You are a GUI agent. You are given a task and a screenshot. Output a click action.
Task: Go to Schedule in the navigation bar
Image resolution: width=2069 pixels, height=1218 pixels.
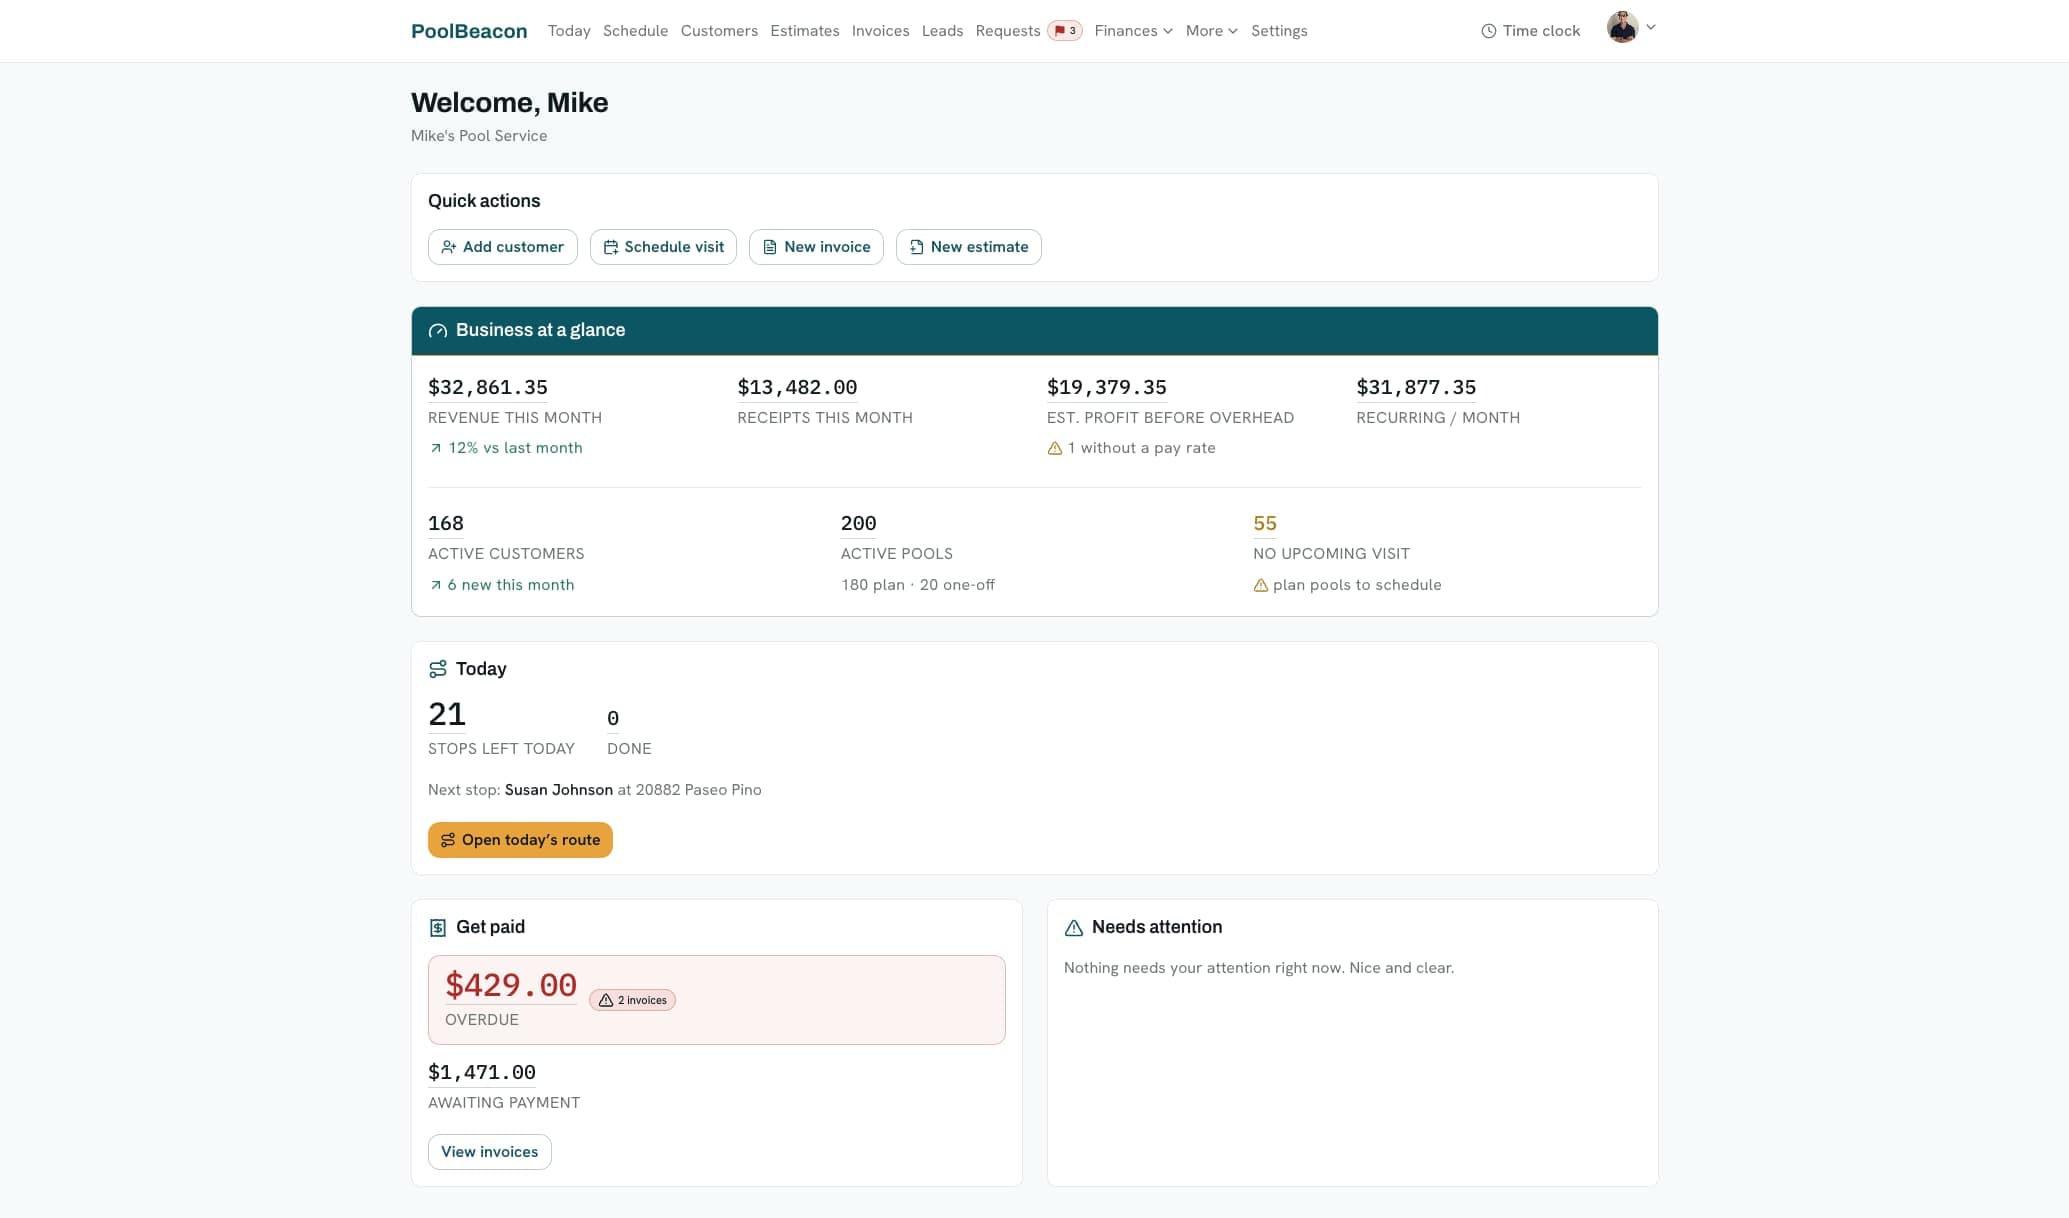point(635,31)
